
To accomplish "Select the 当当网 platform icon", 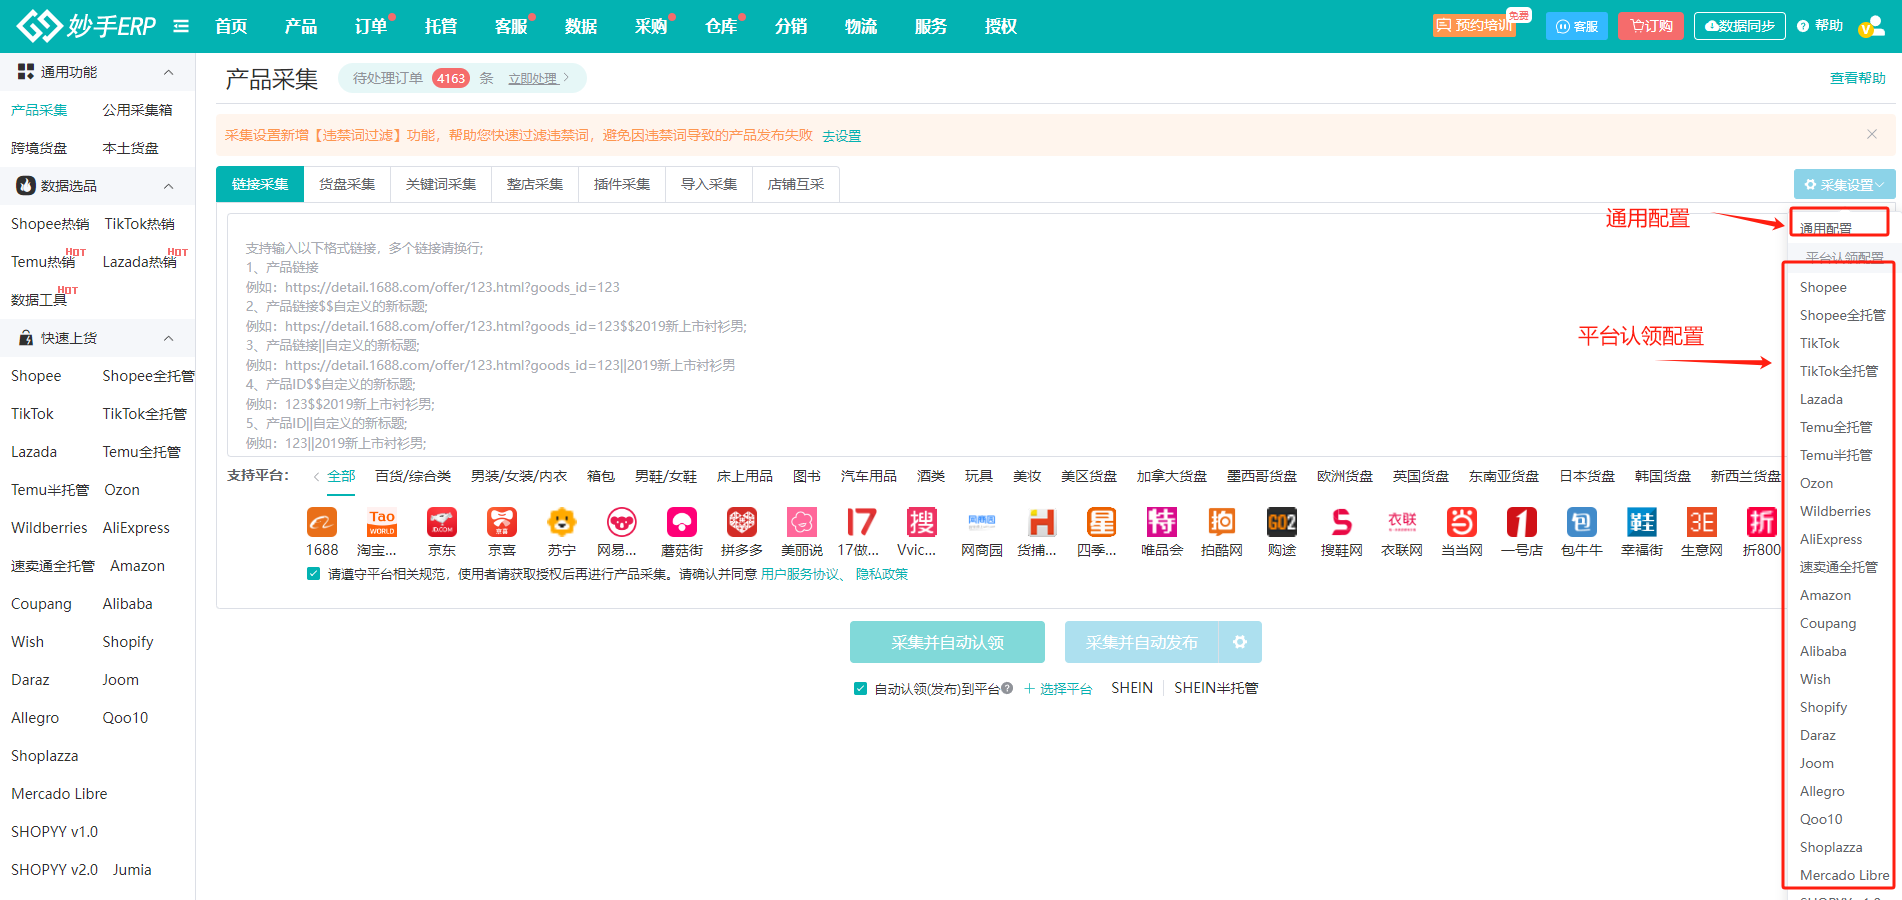I will (1462, 522).
